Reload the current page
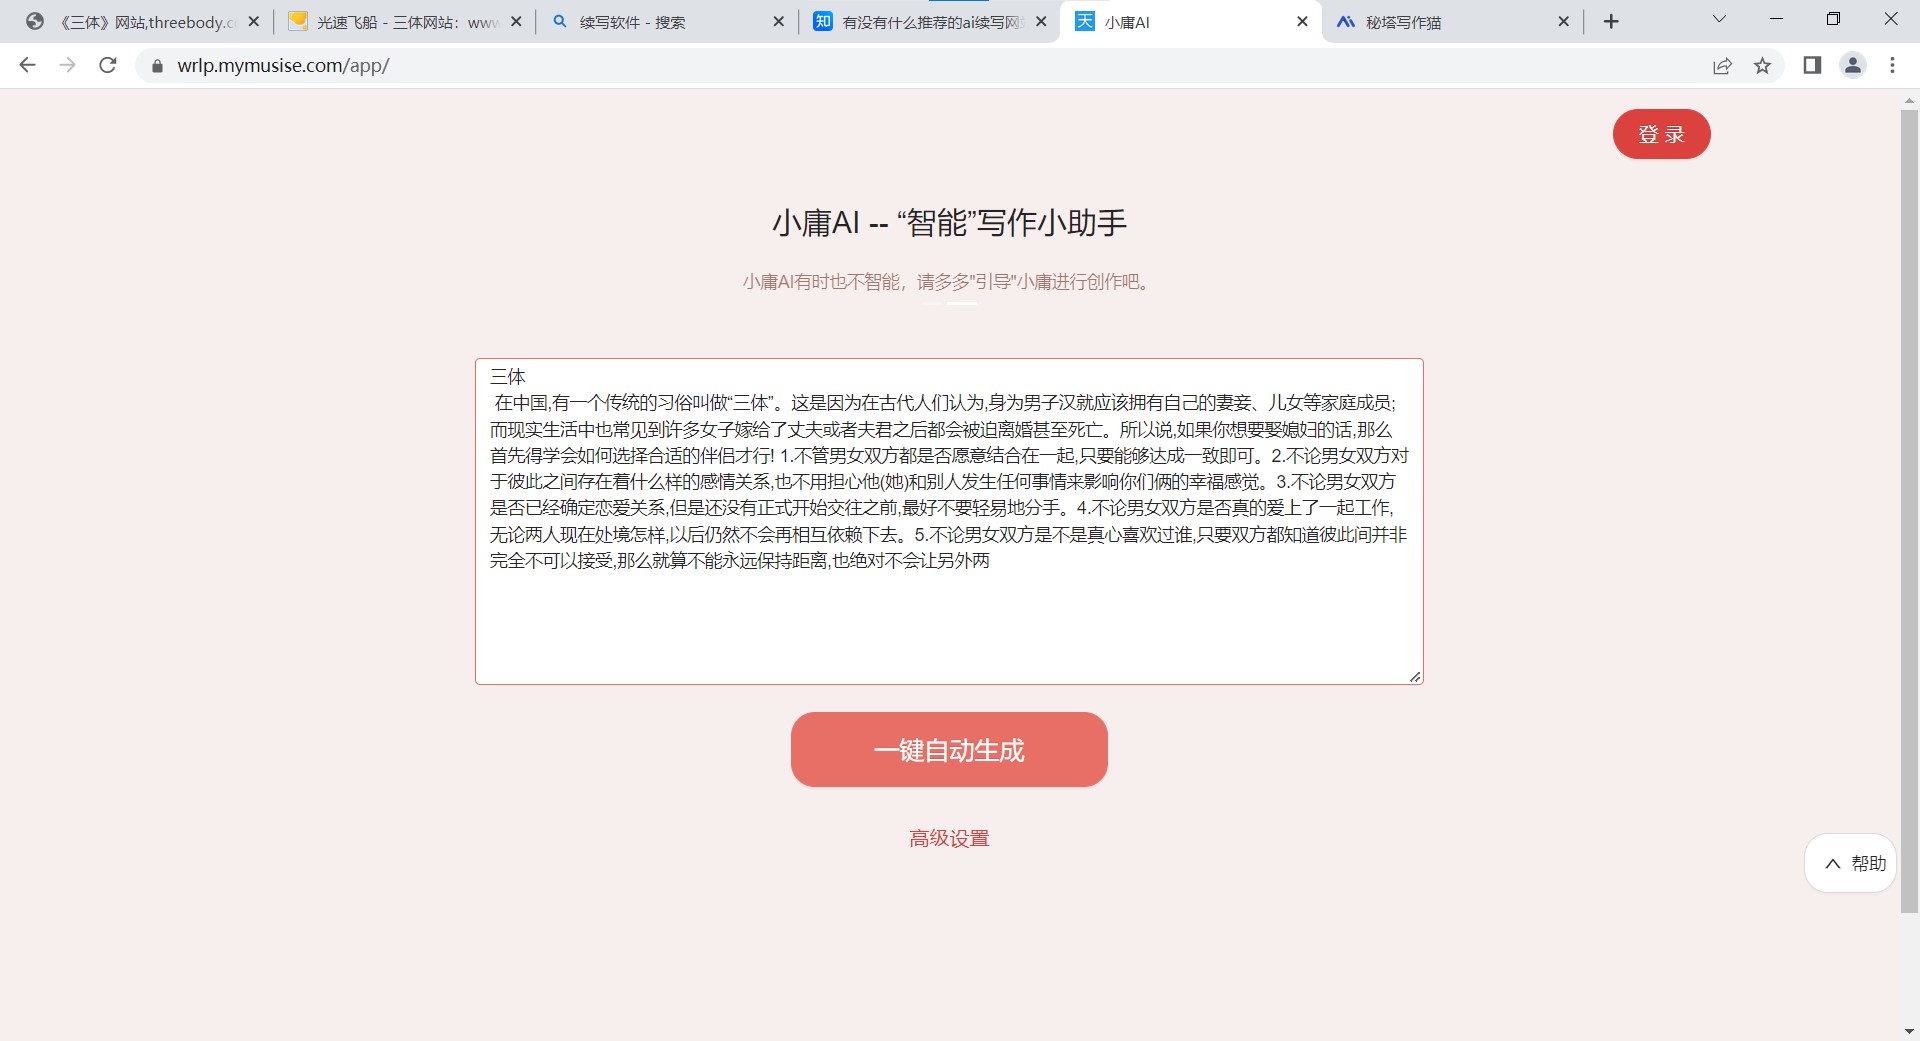Screen dimensions: 1920x1041 [108, 65]
